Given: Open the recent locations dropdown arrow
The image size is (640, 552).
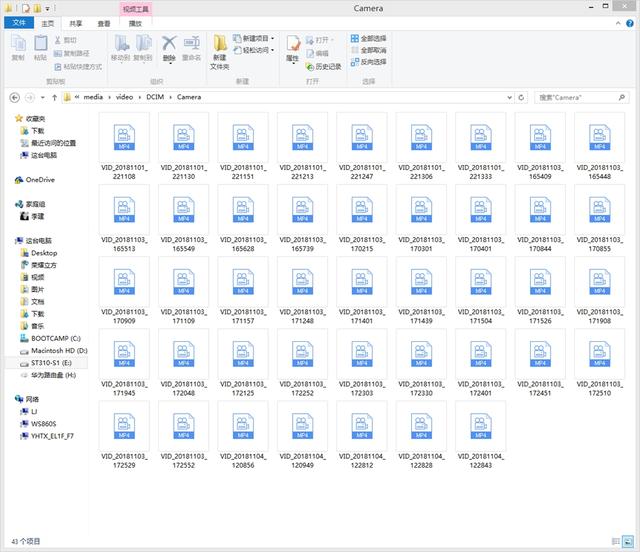Looking at the screenshot, I should pyautogui.click(x=42, y=98).
